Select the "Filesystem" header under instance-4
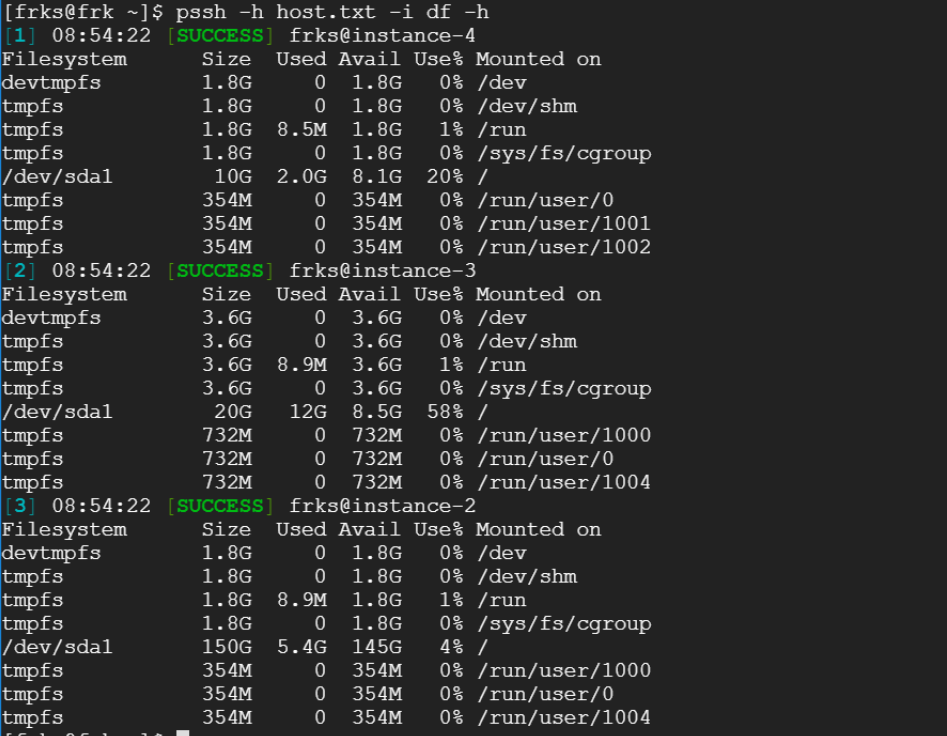The width and height of the screenshot is (947, 736). click(65, 59)
